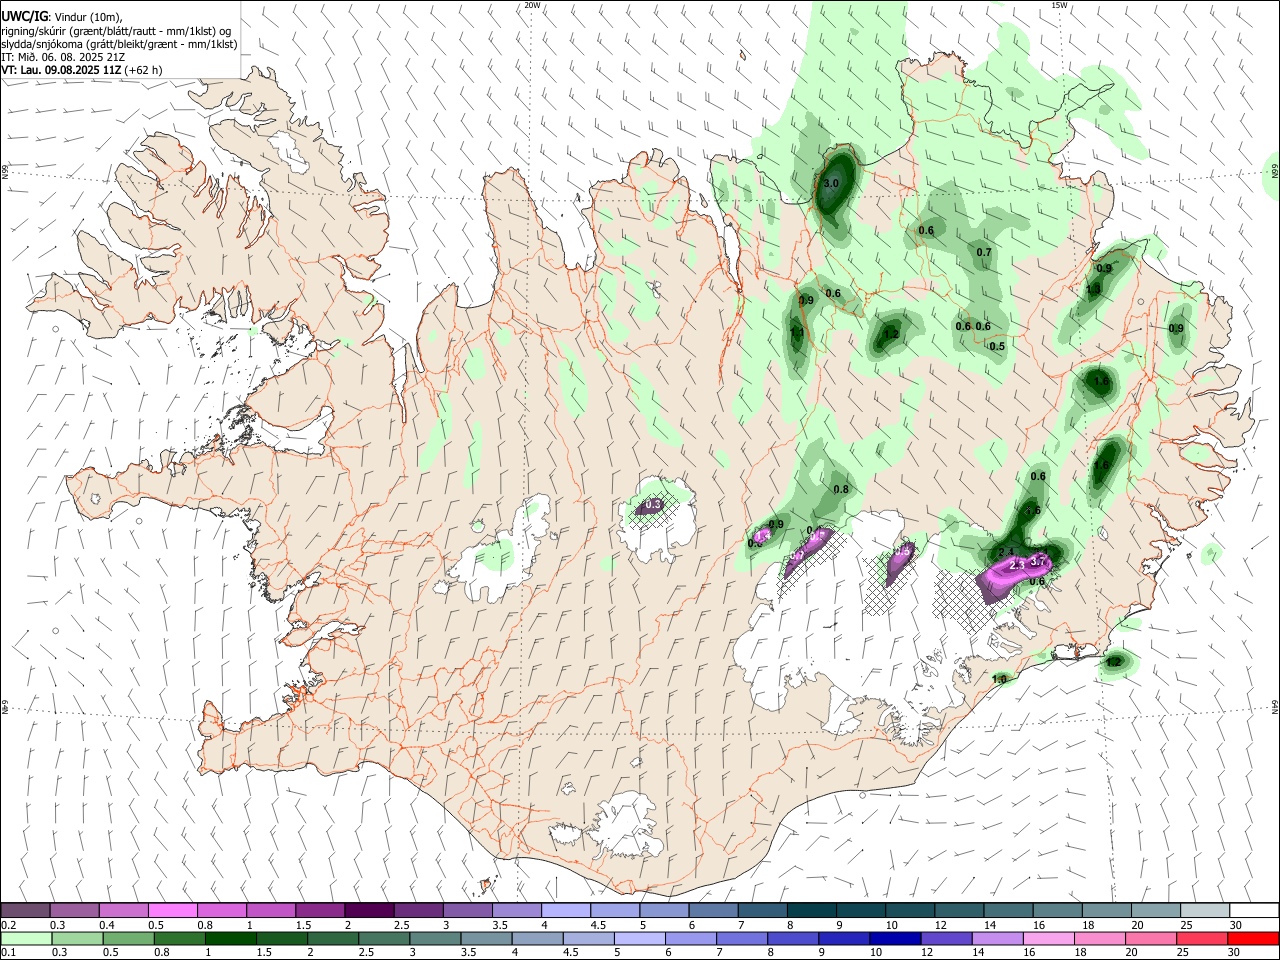
Task: Click the VT valid time line (+62 h)
Action: point(82,70)
